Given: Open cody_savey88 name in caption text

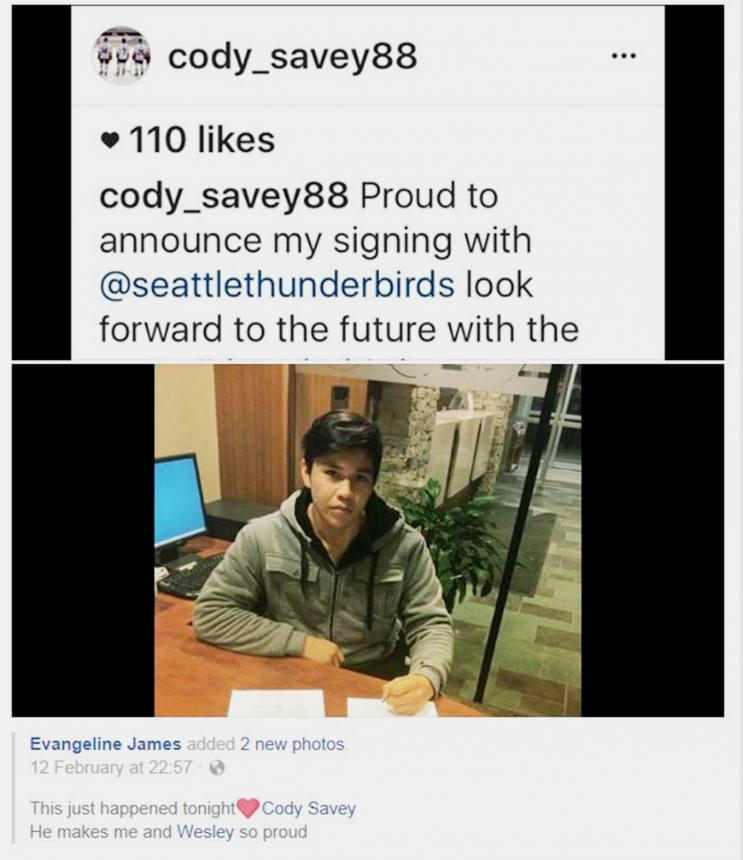Looking at the screenshot, I should click(x=223, y=197).
